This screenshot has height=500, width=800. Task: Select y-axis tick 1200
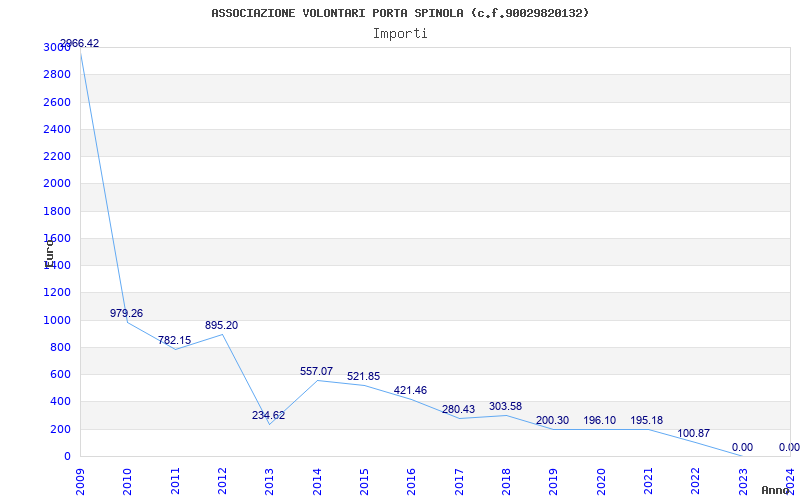tap(57, 293)
